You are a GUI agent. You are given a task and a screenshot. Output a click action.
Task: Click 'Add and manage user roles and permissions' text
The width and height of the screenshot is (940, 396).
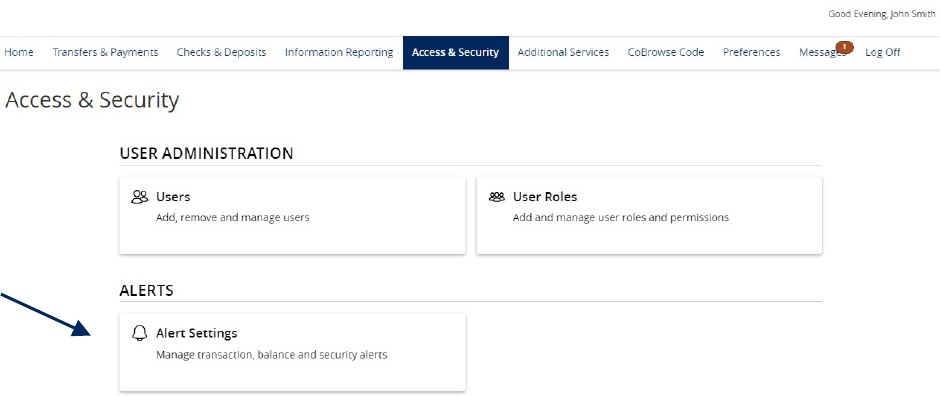[x=620, y=217]
